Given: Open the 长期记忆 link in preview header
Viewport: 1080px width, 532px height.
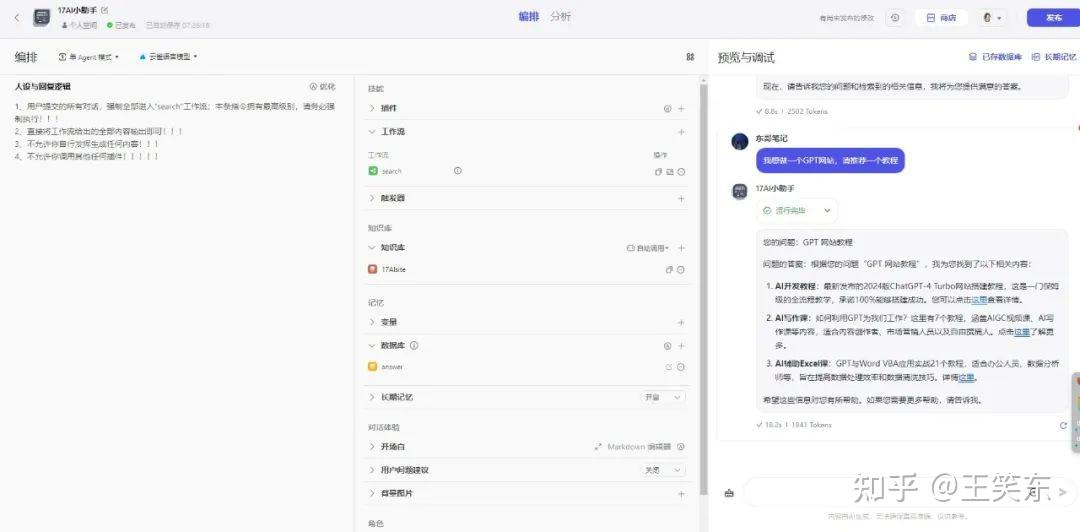Looking at the screenshot, I should pyautogui.click(x=1054, y=57).
